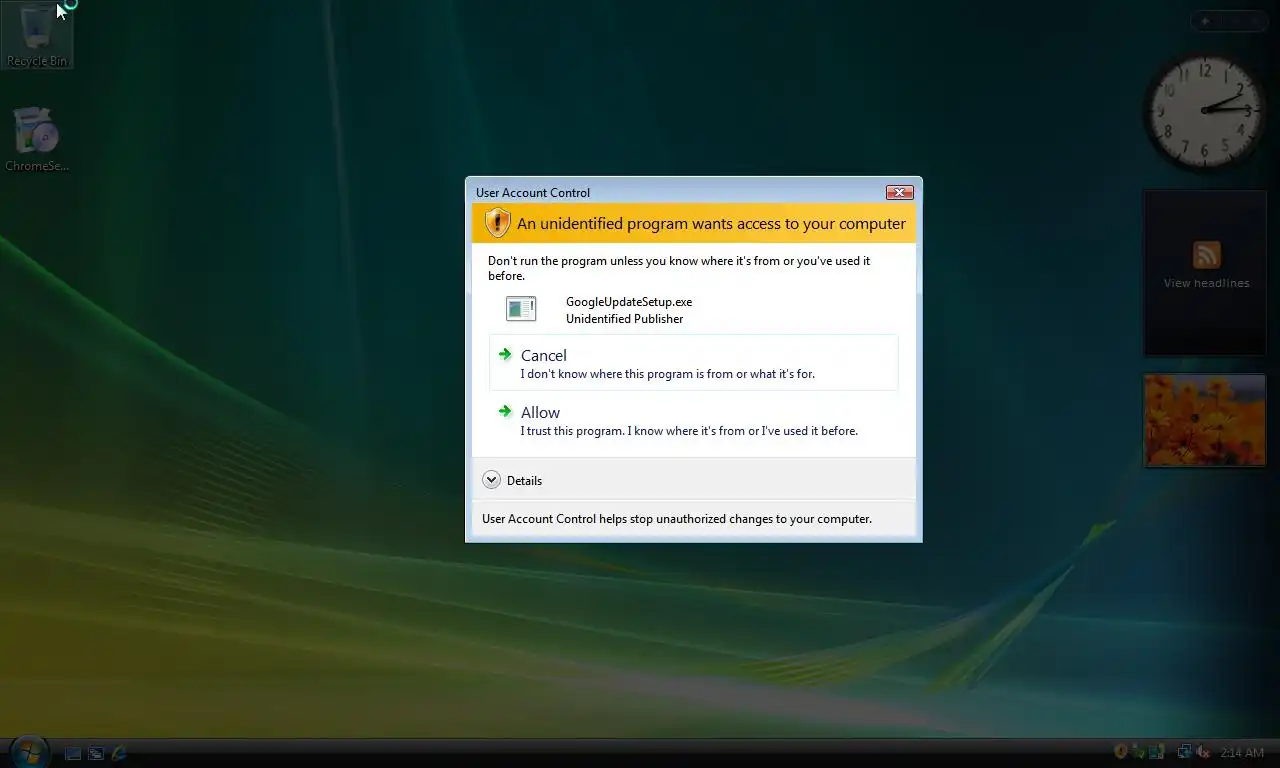Click the 'GoogleUpdateSetup.exe' file name text

tap(629, 301)
